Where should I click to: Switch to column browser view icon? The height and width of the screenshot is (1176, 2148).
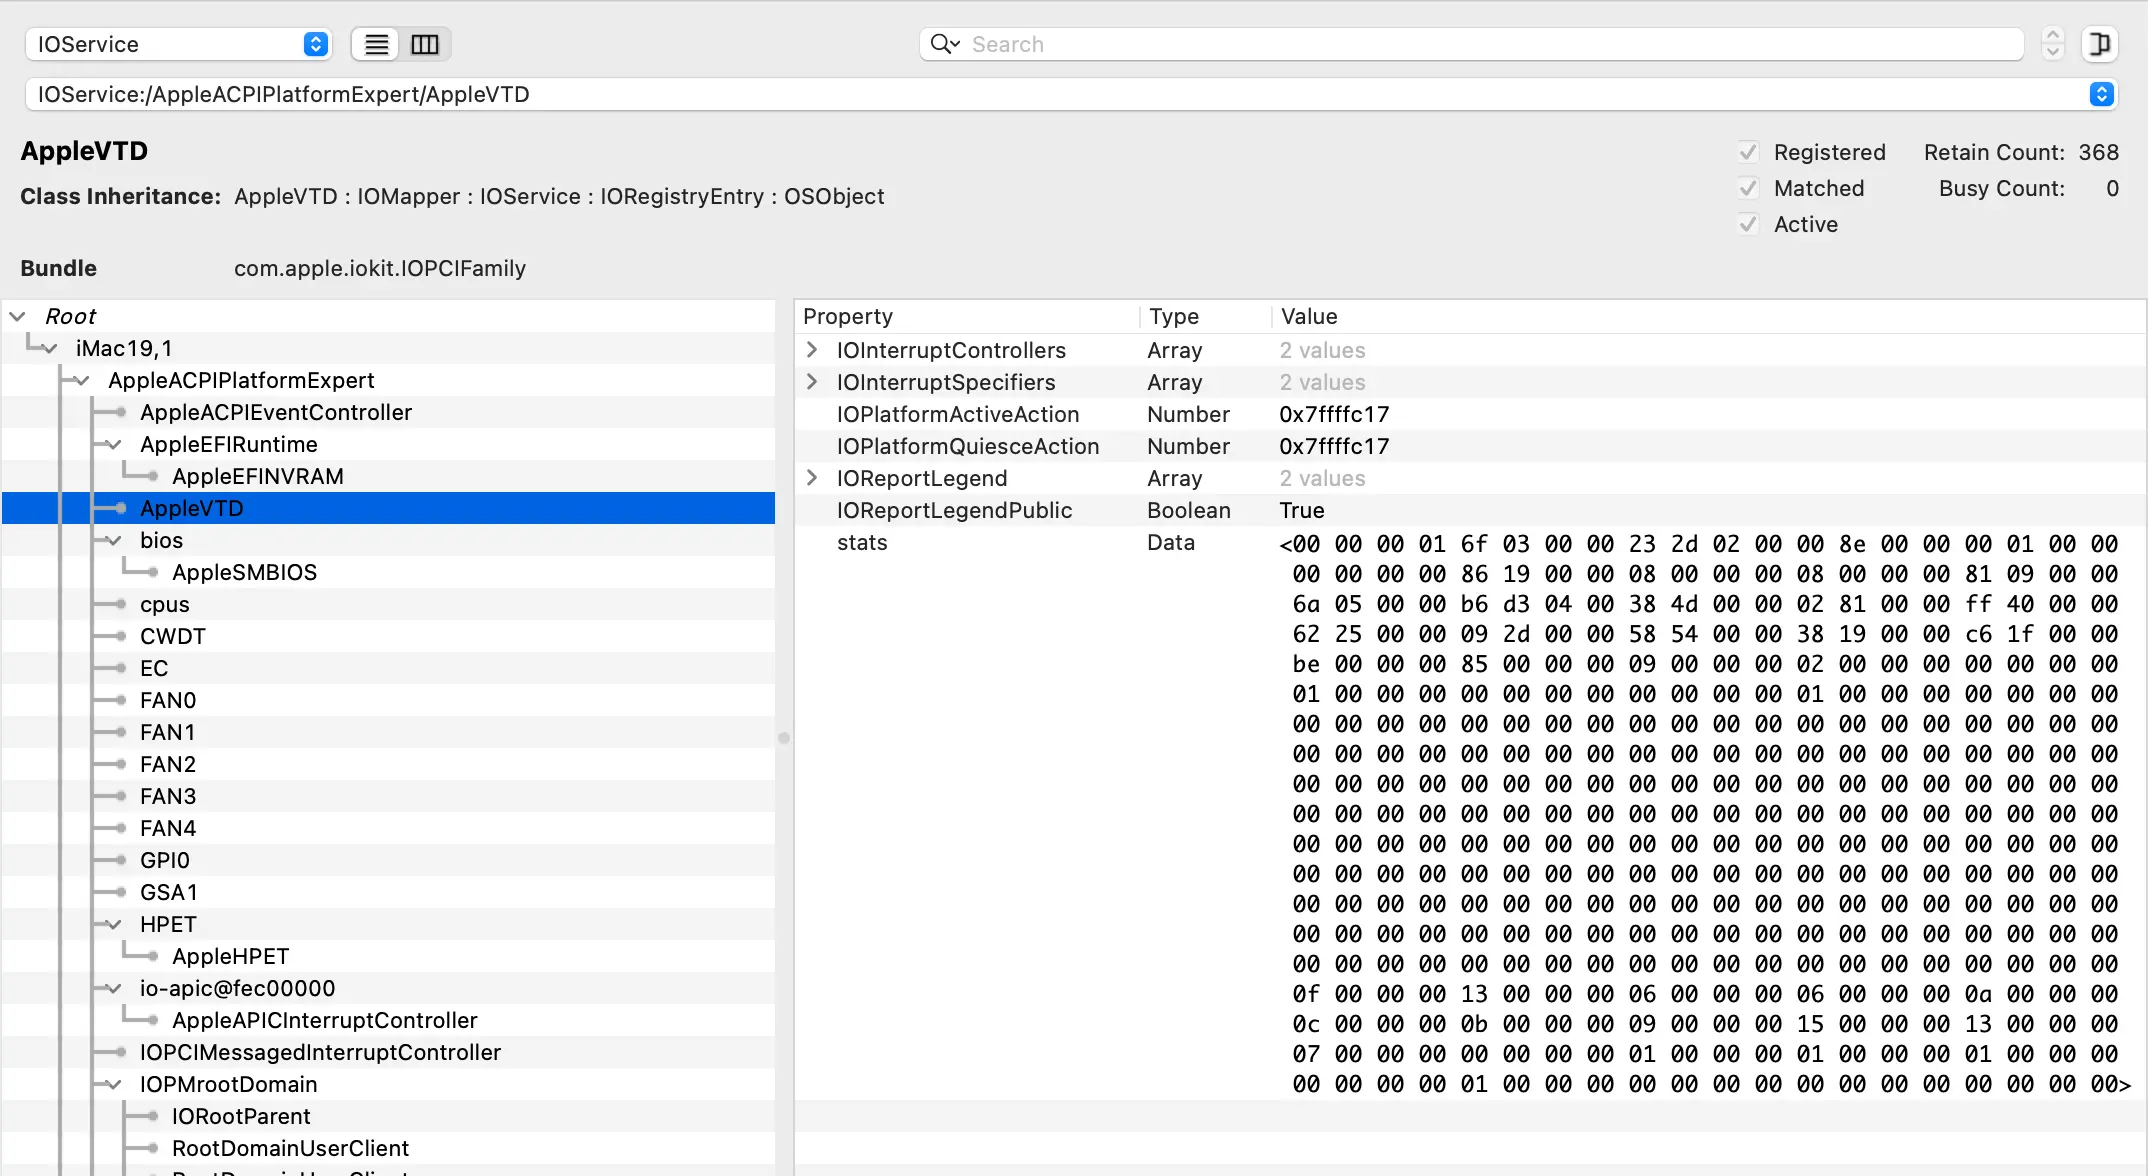[425, 44]
